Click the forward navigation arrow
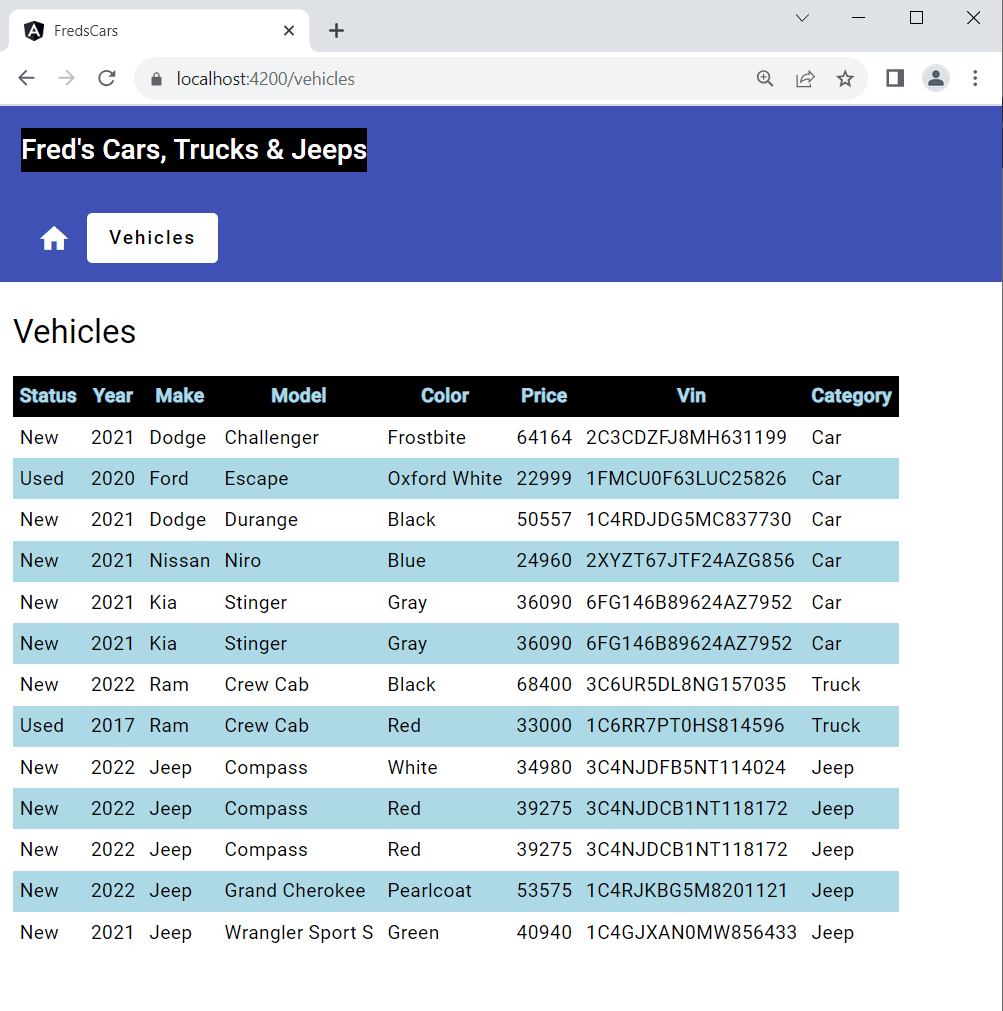This screenshot has width=1003, height=1011. pyautogui.click(x=66, y=79)
